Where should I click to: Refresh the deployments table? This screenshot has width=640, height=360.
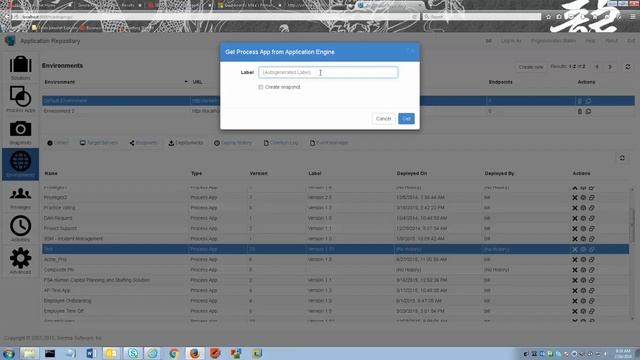click(622, 158)
